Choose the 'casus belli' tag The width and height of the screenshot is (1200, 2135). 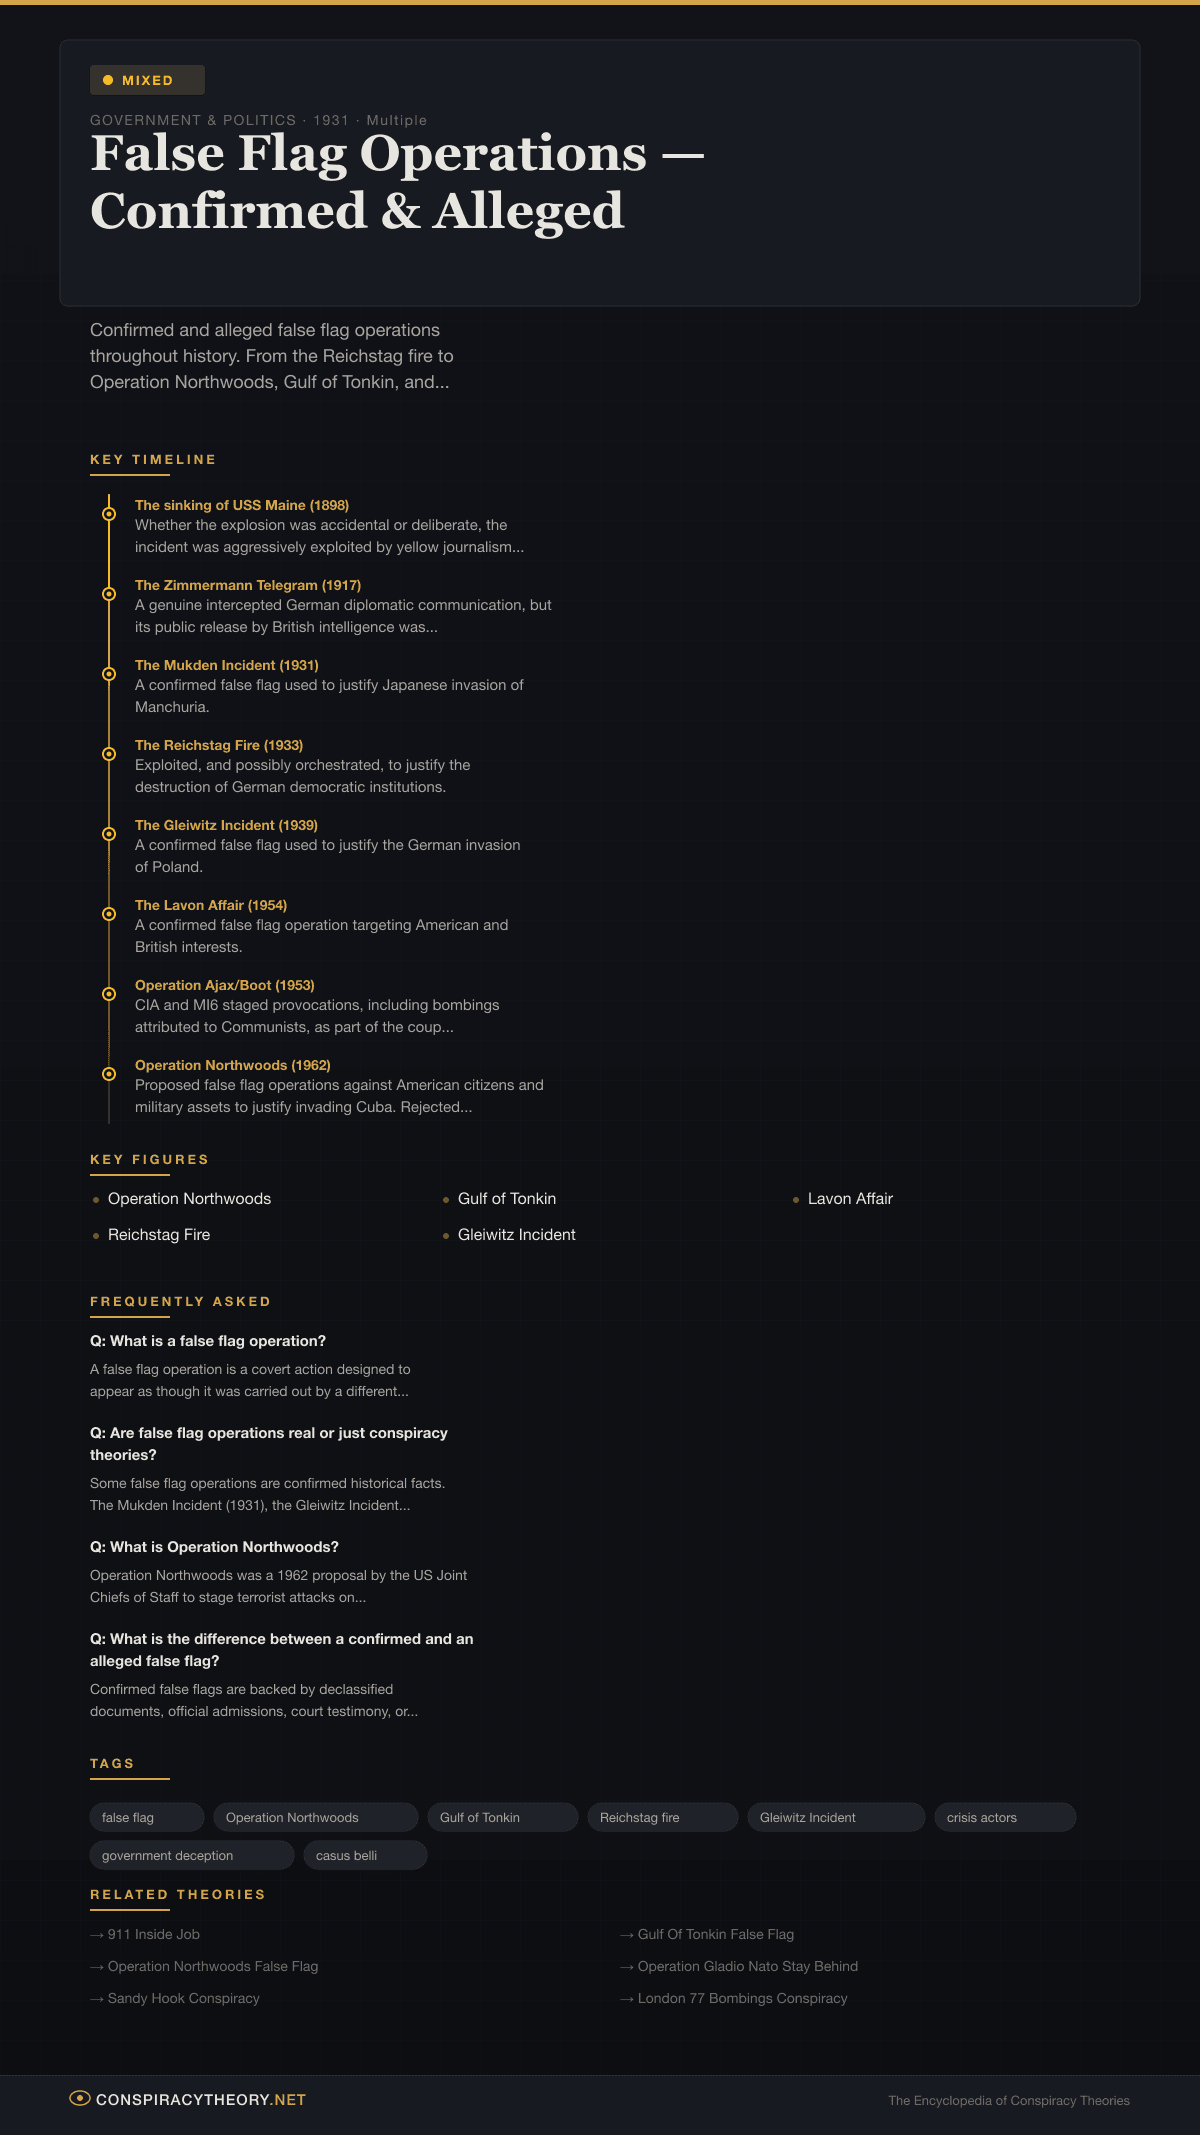[364, 1855]
